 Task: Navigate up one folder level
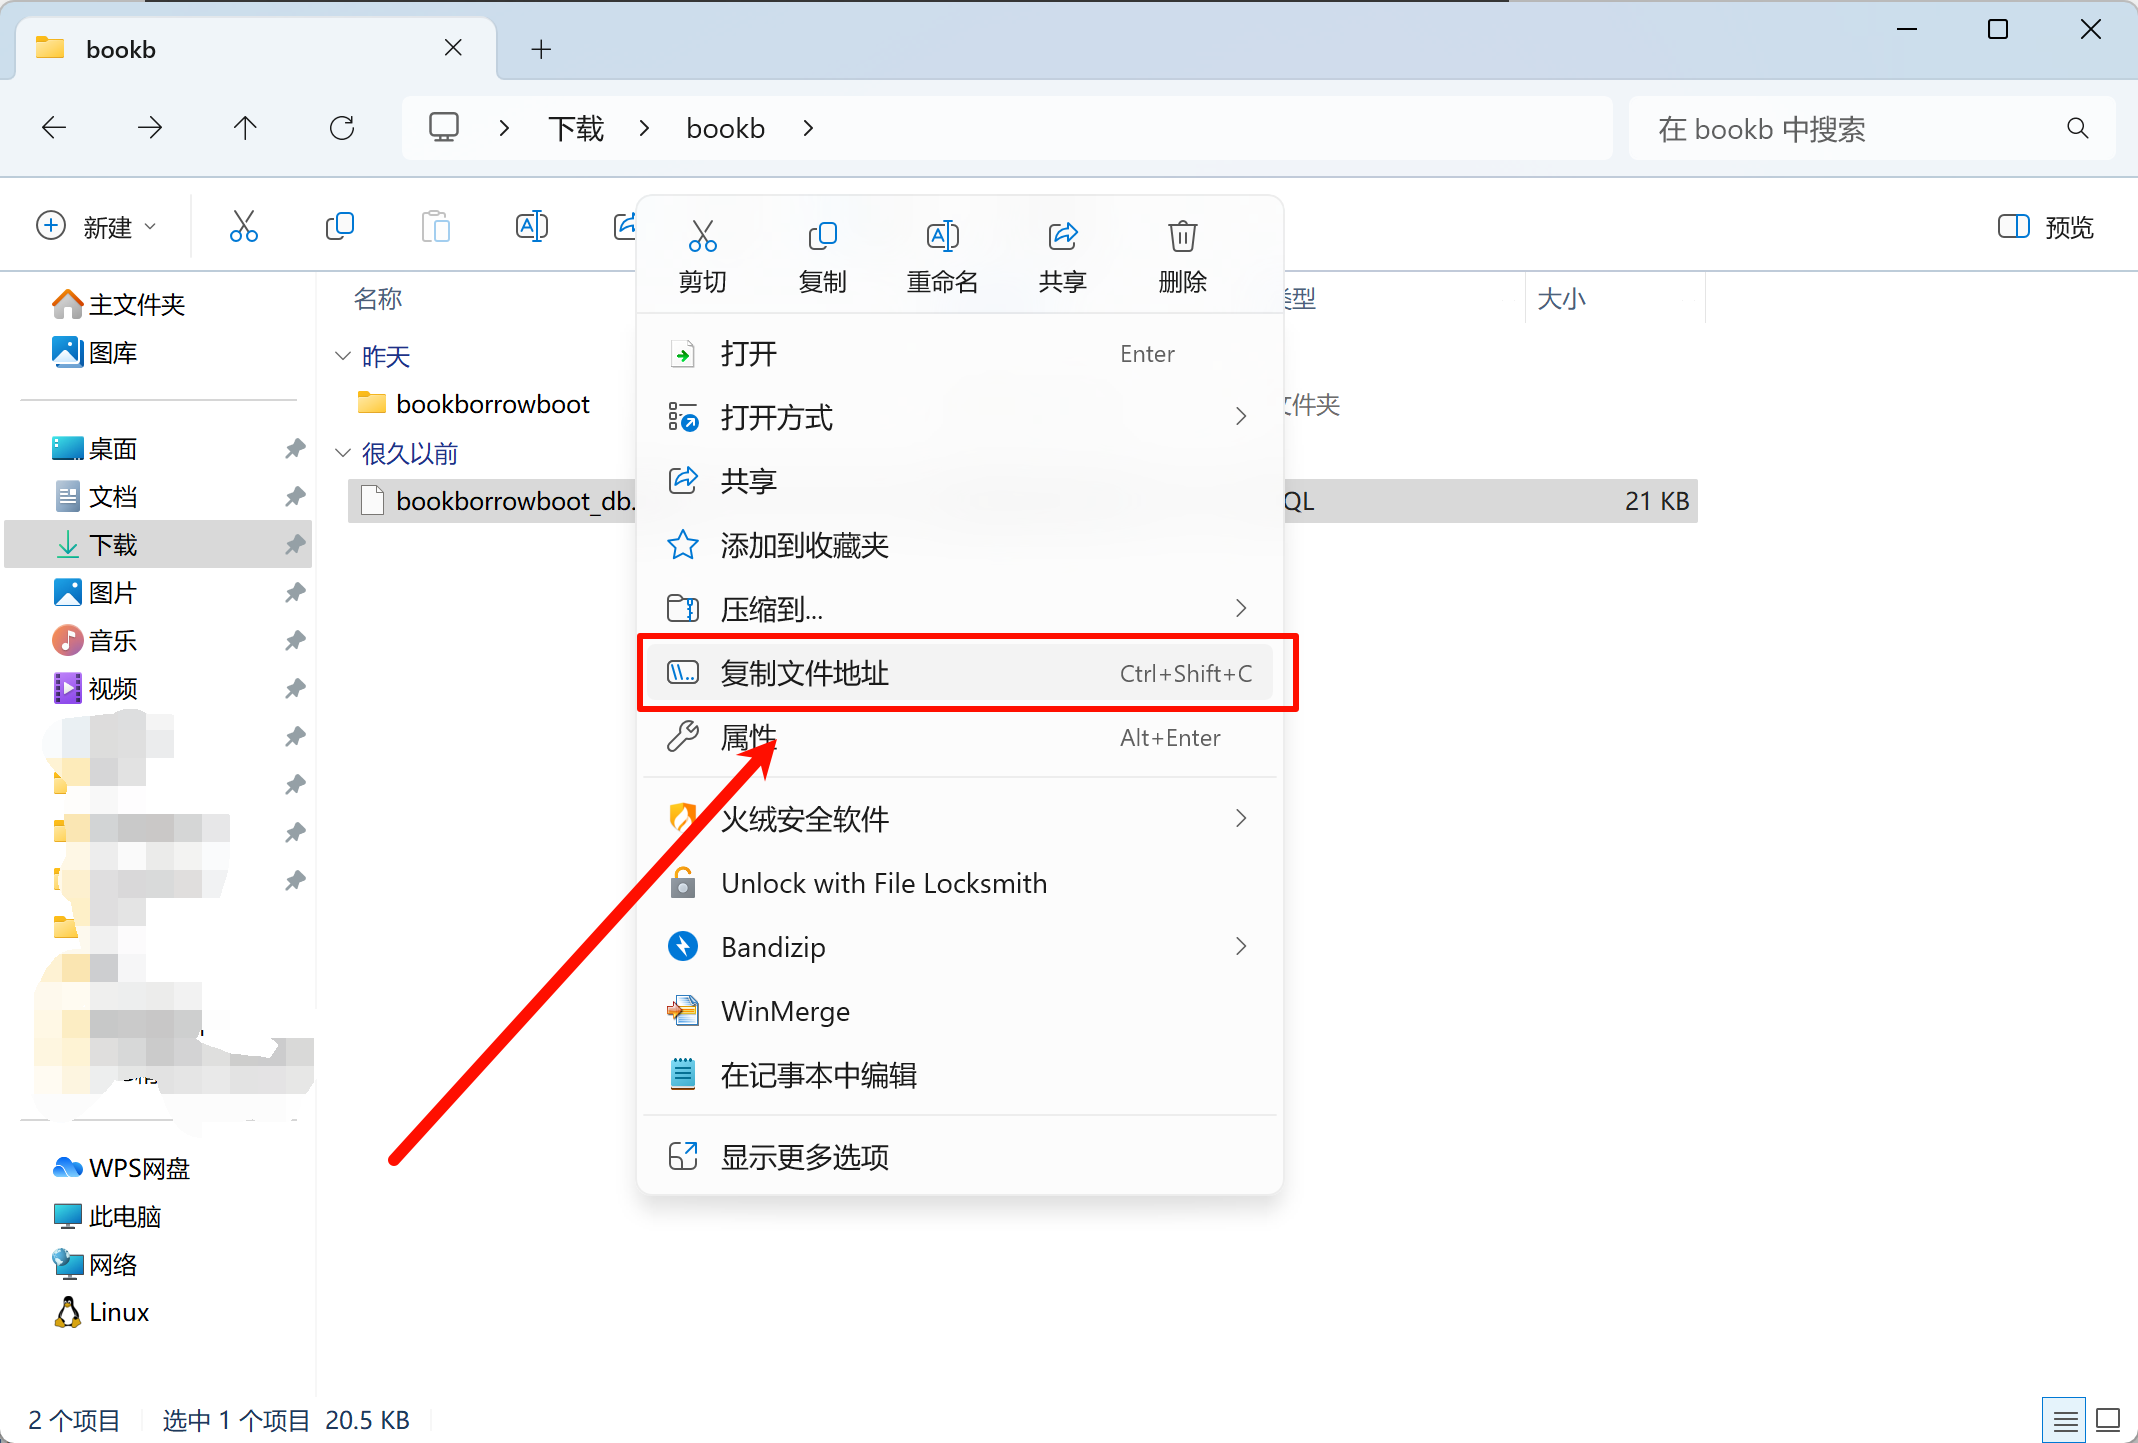tap(245, 128)
